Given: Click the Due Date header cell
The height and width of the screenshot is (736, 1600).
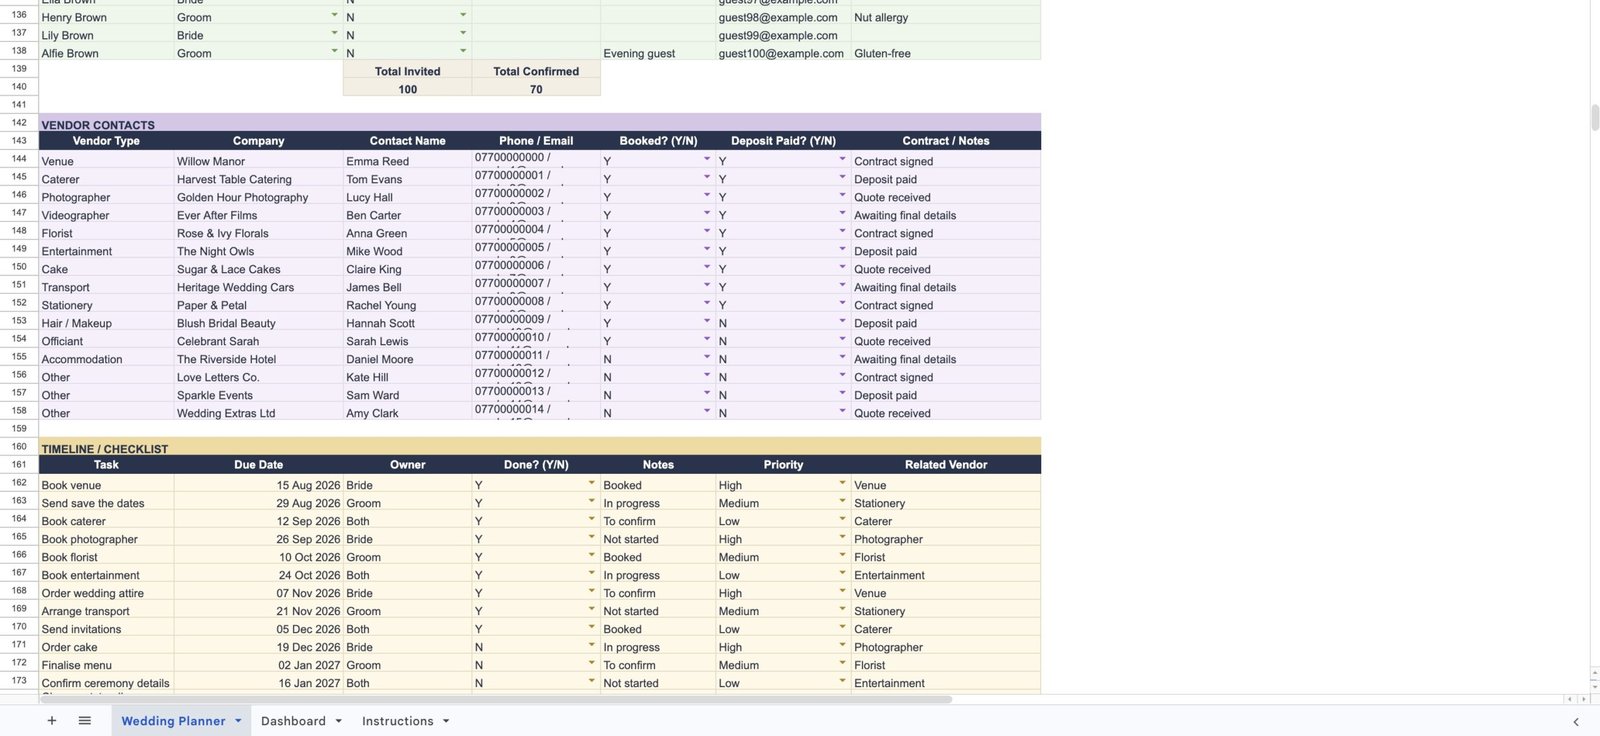Looking at the screenshot, I should pyautogui.click(x=259, y=465).
